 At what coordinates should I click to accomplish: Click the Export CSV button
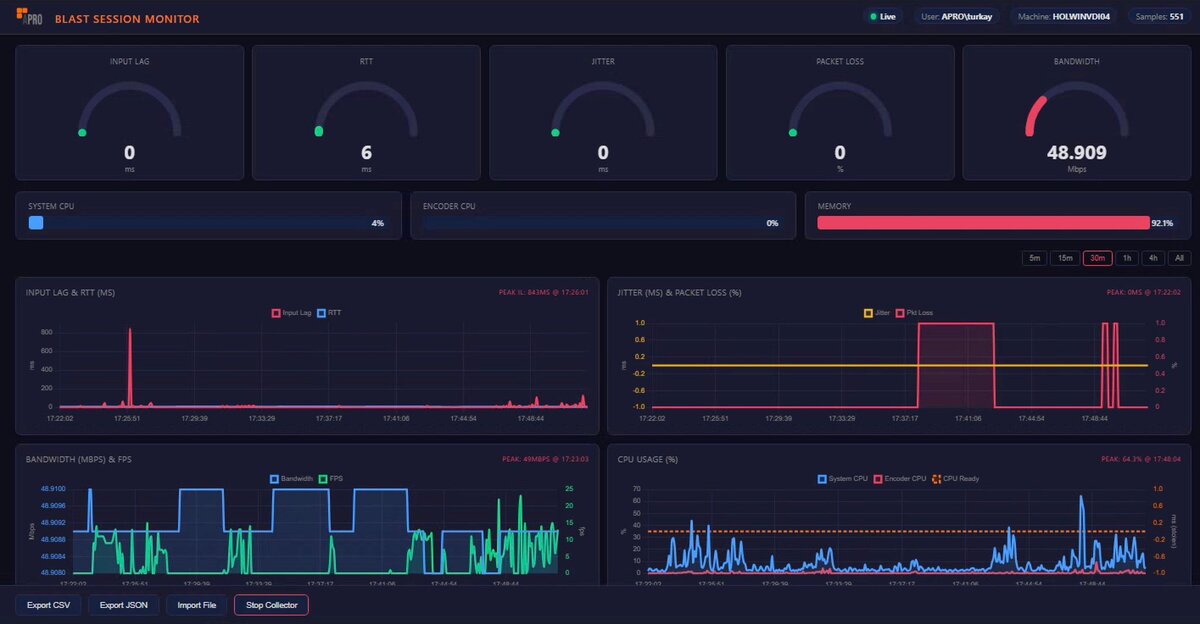49,605
